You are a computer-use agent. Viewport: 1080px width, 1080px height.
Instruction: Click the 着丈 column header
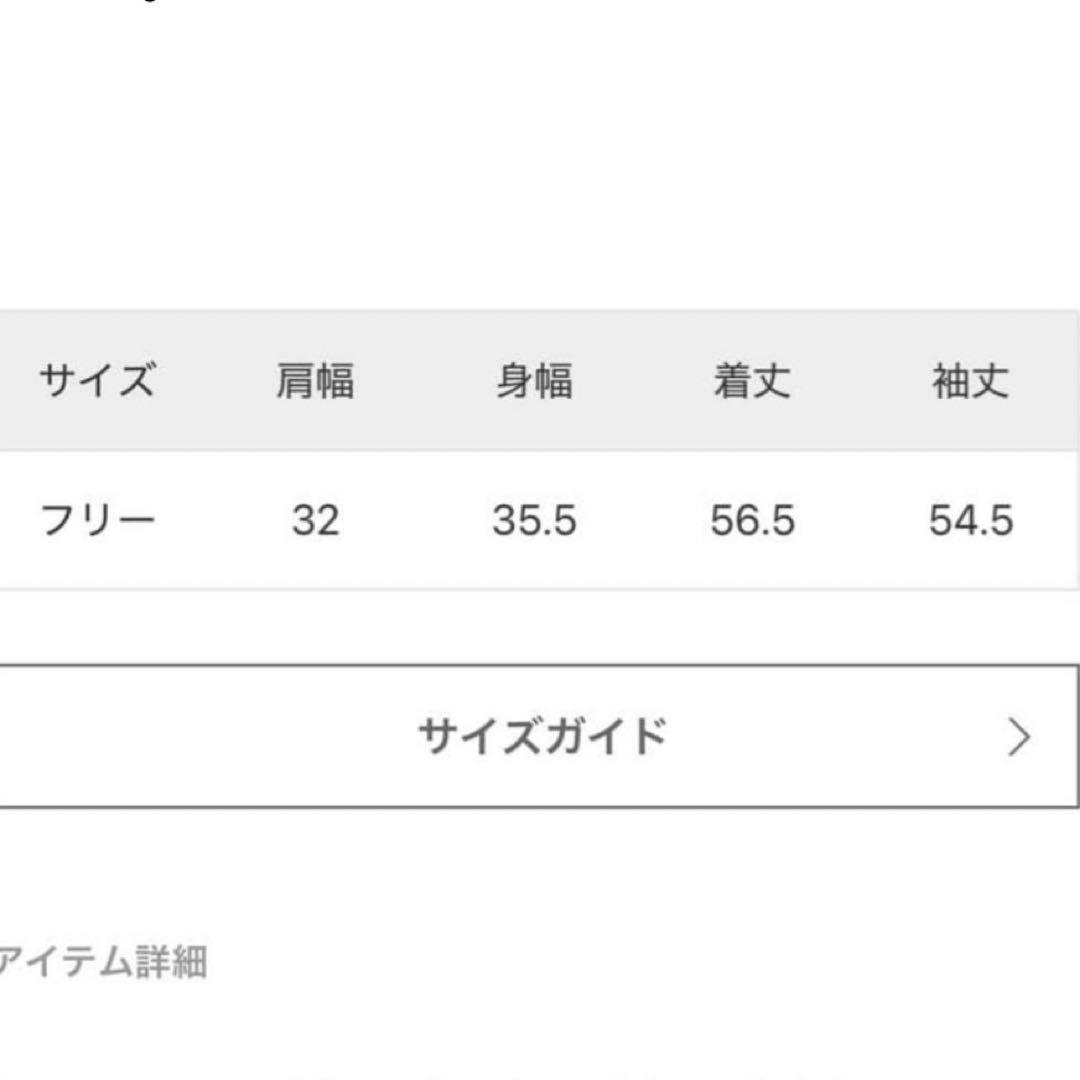[x=752, y=382]
